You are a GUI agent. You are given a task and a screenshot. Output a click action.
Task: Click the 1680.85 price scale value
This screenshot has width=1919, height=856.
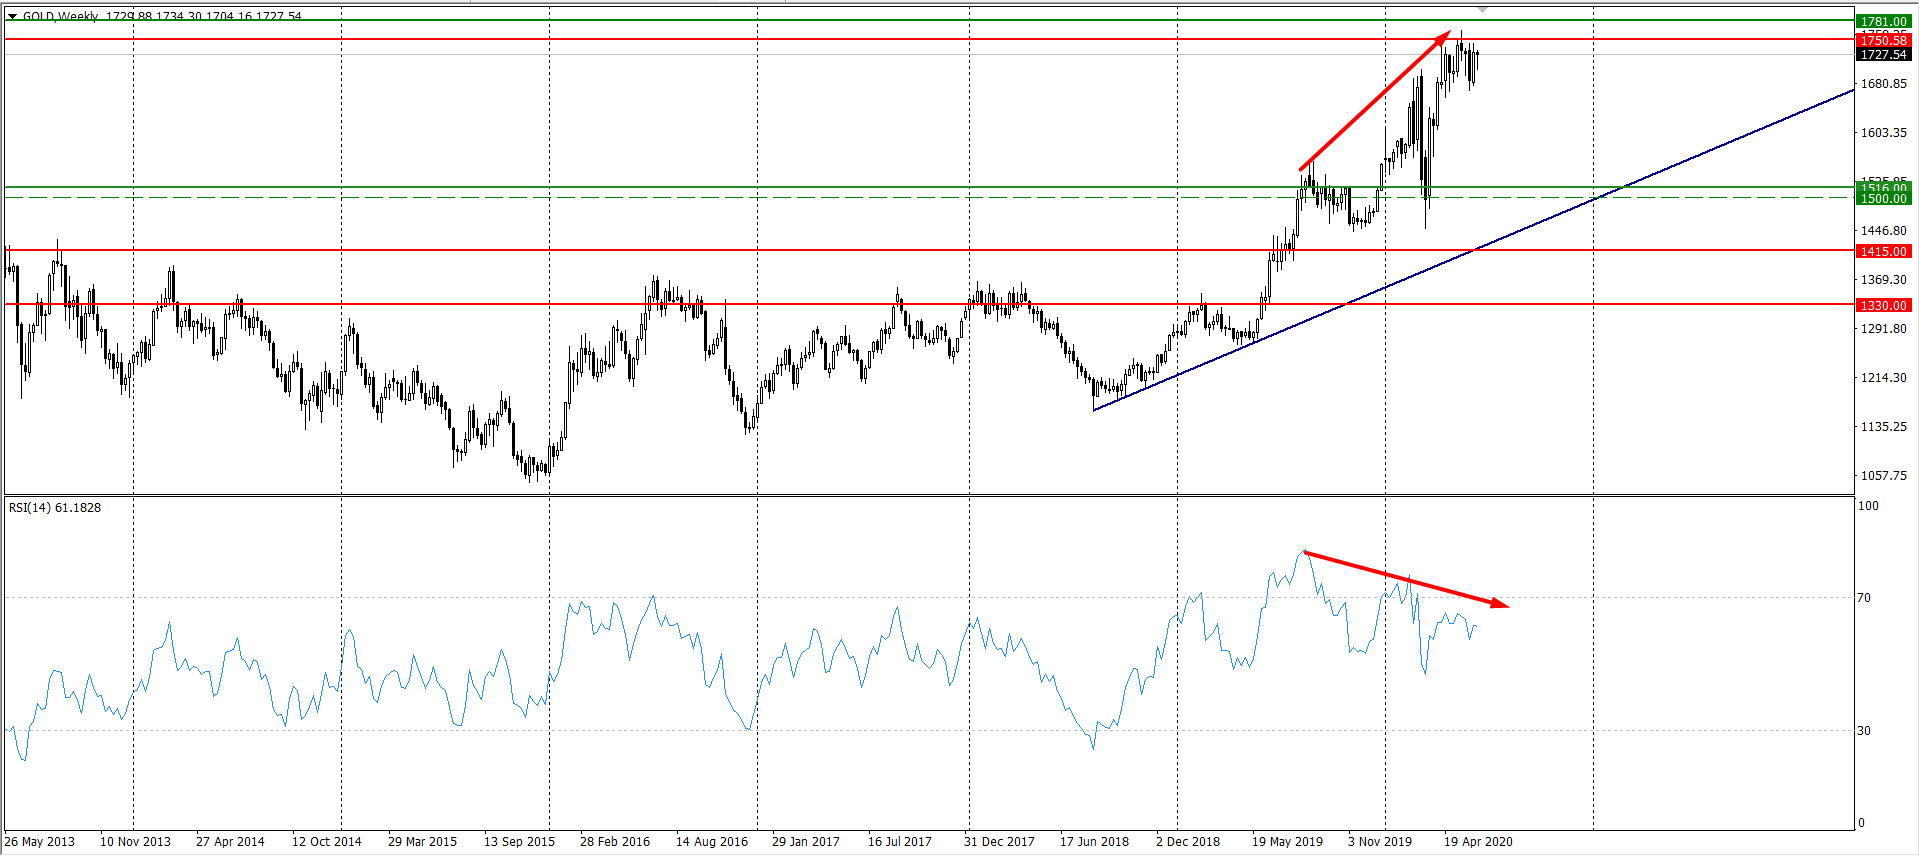[1883, 84]
